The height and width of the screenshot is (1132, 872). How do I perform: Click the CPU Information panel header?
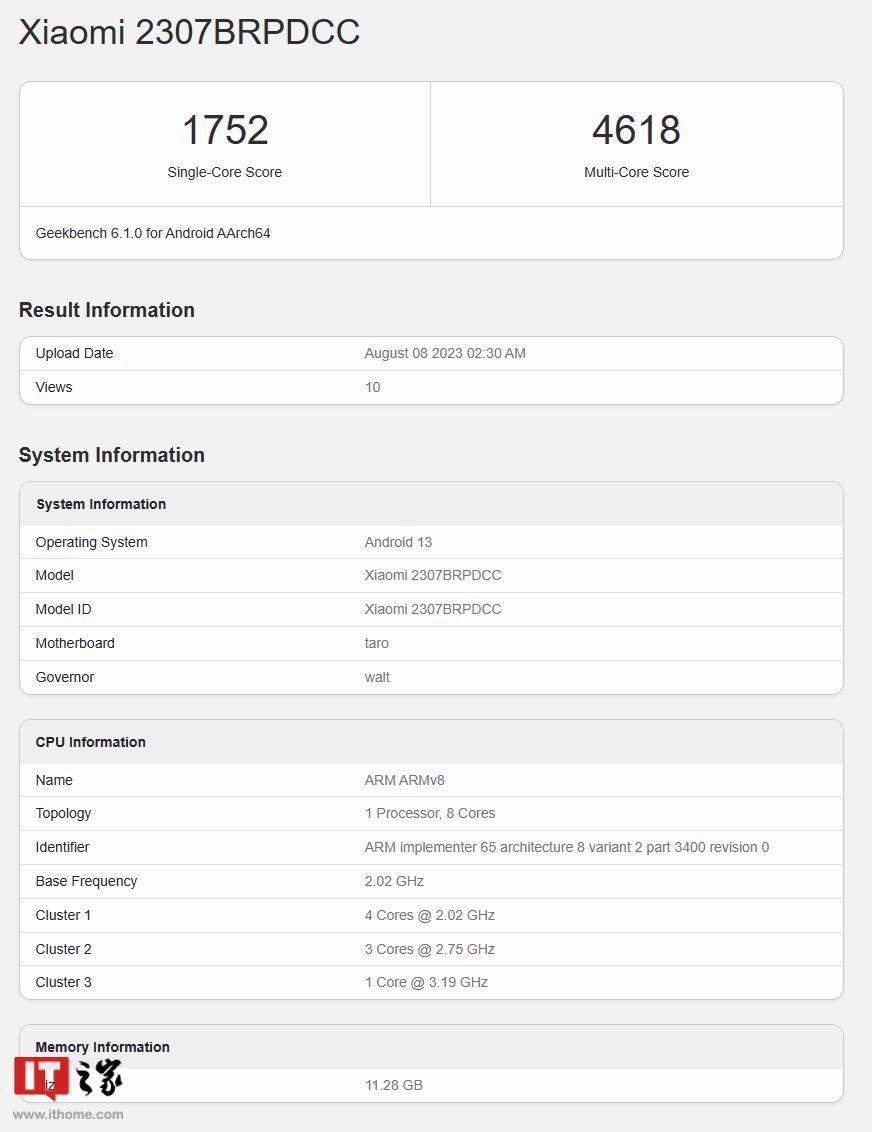click(430, 742)
